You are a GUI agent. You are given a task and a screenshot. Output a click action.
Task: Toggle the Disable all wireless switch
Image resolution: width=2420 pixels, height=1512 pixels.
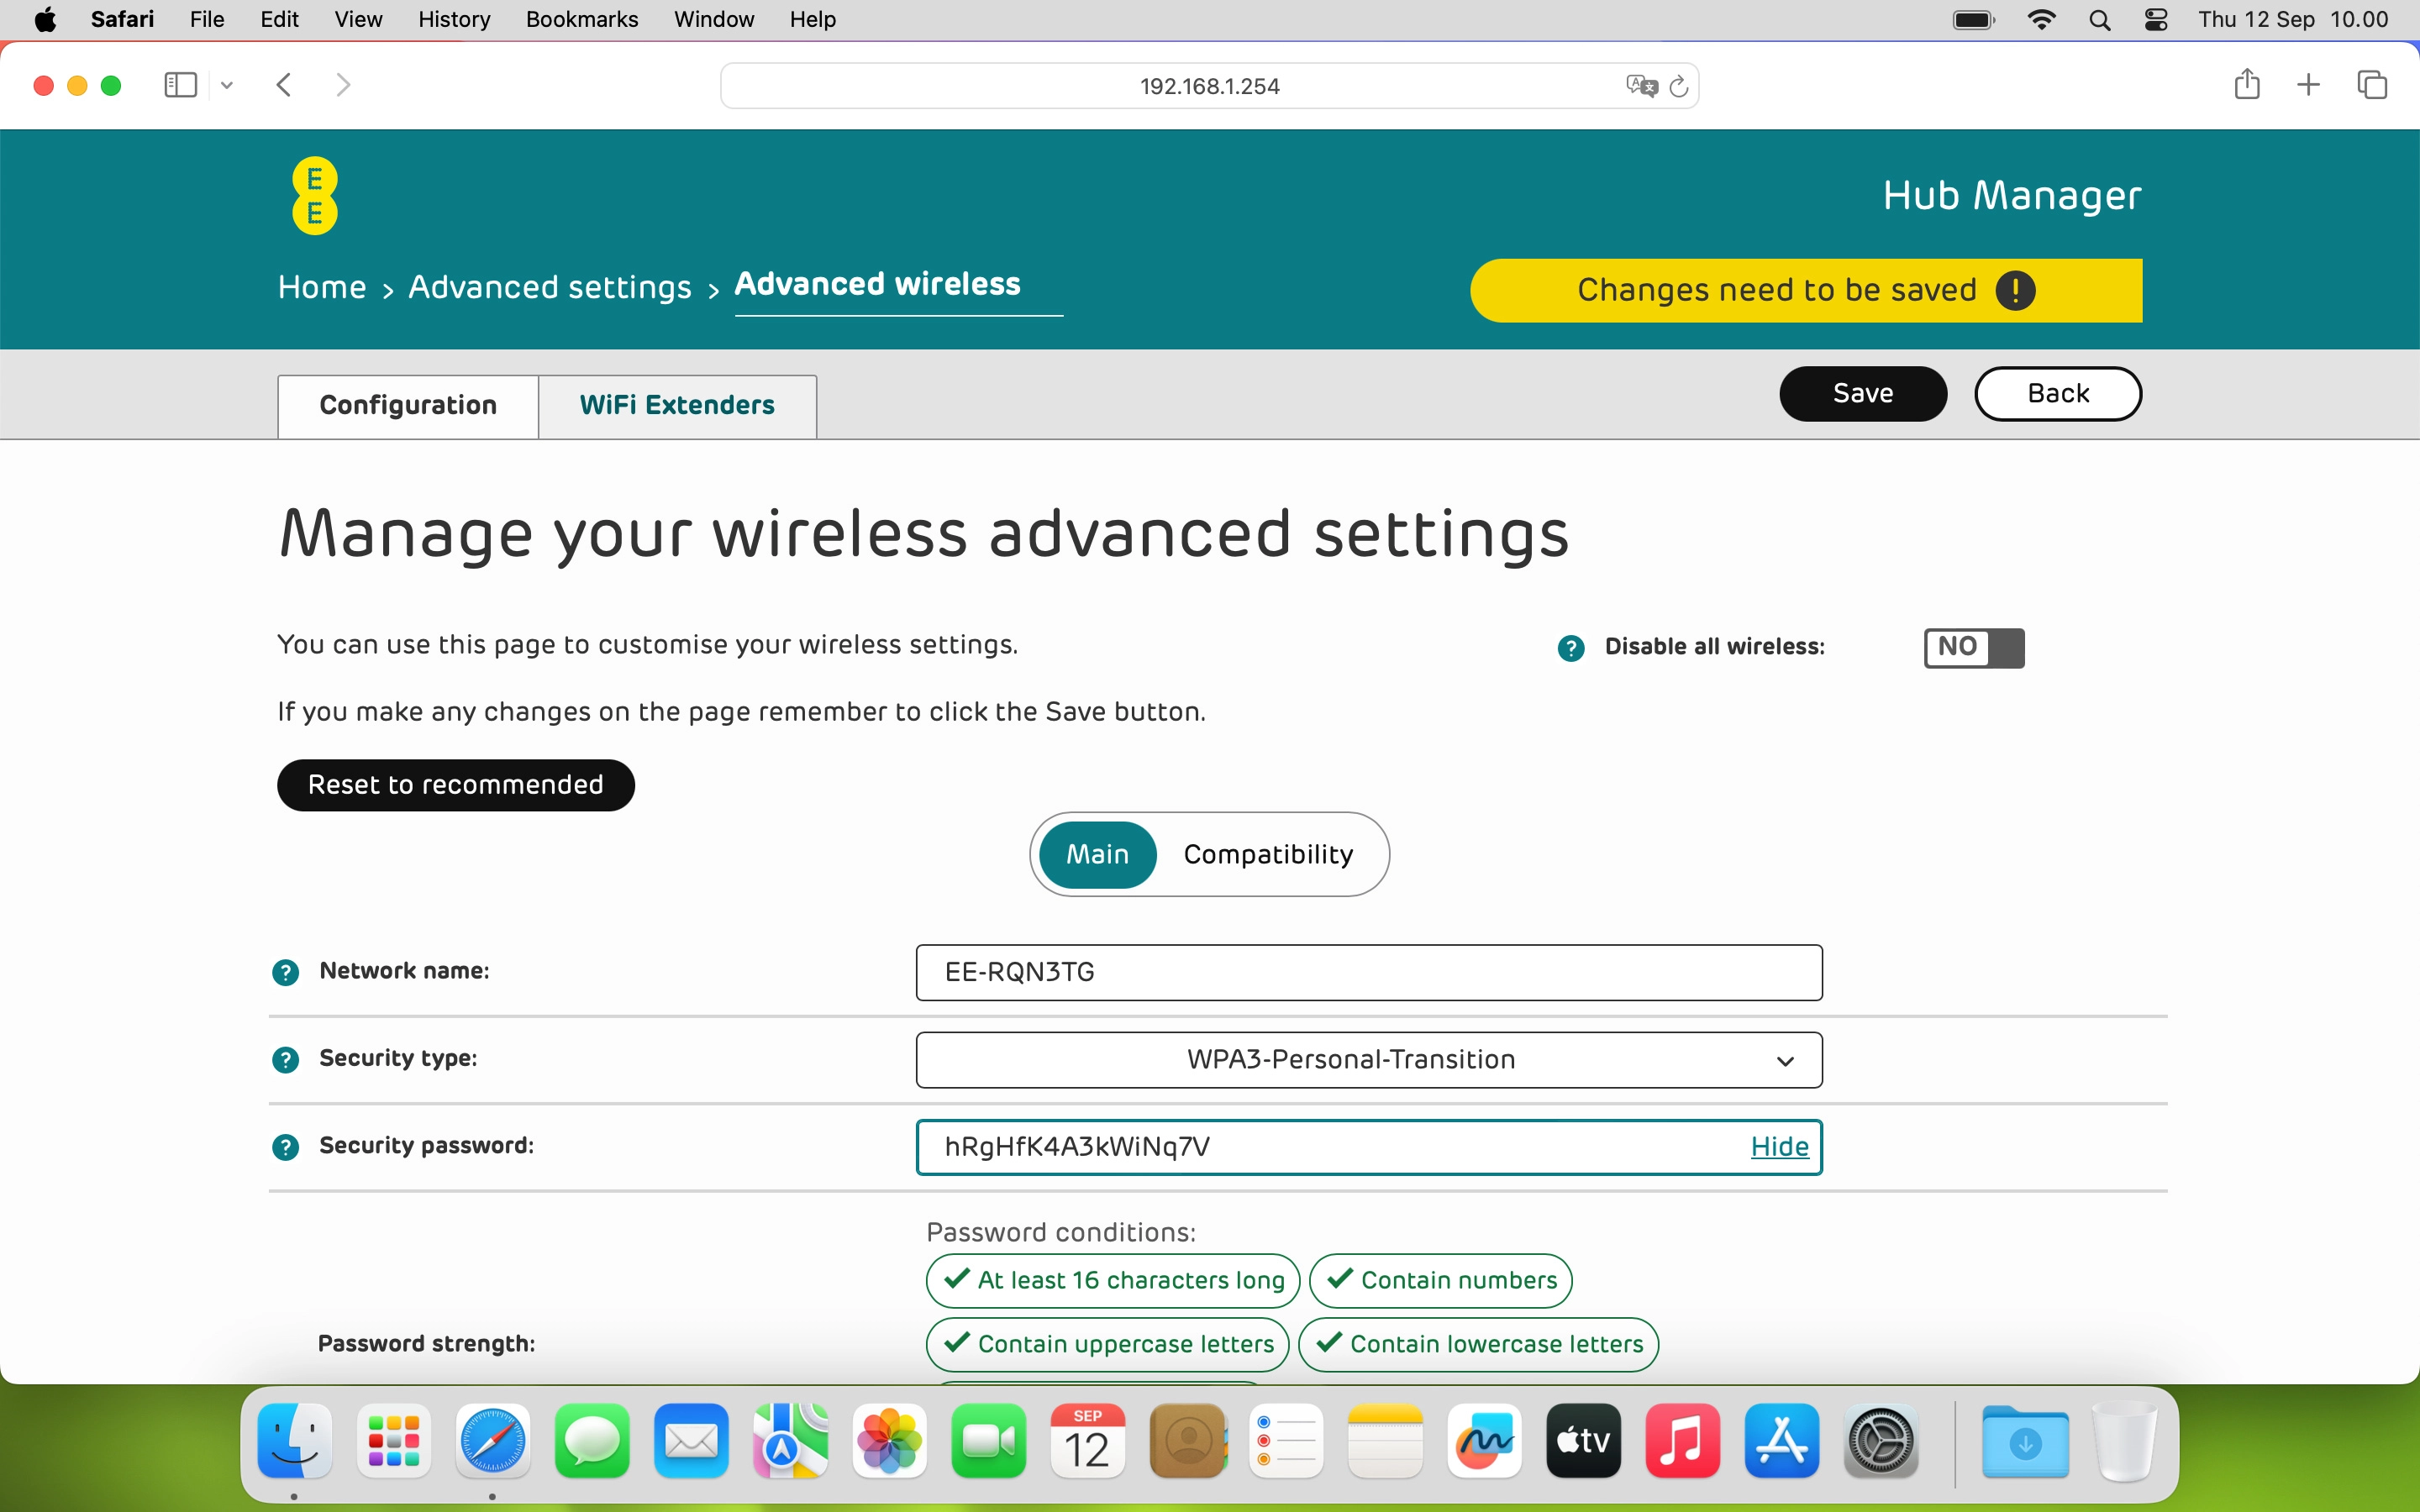[1973, 648]
